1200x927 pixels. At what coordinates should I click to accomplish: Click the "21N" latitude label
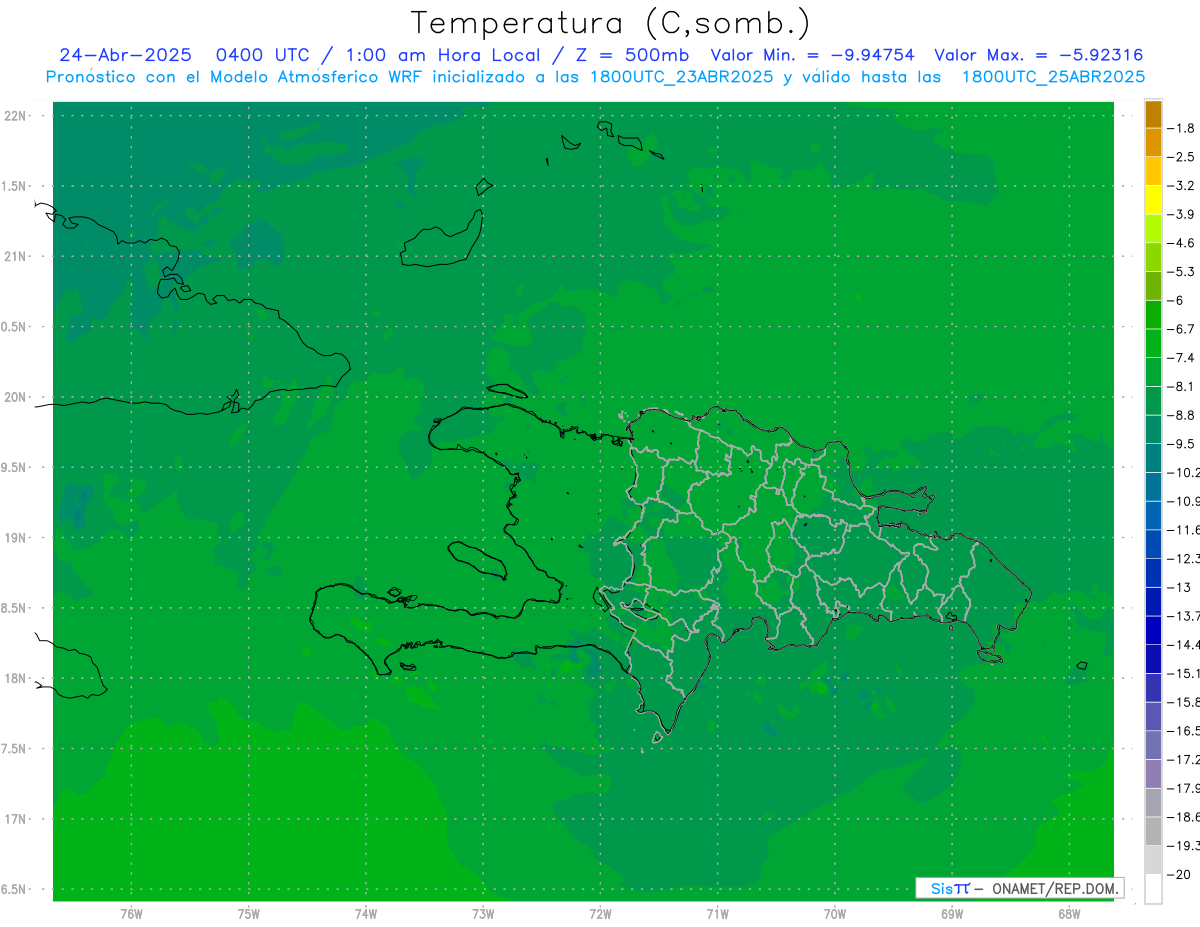[x=16, y=257]
